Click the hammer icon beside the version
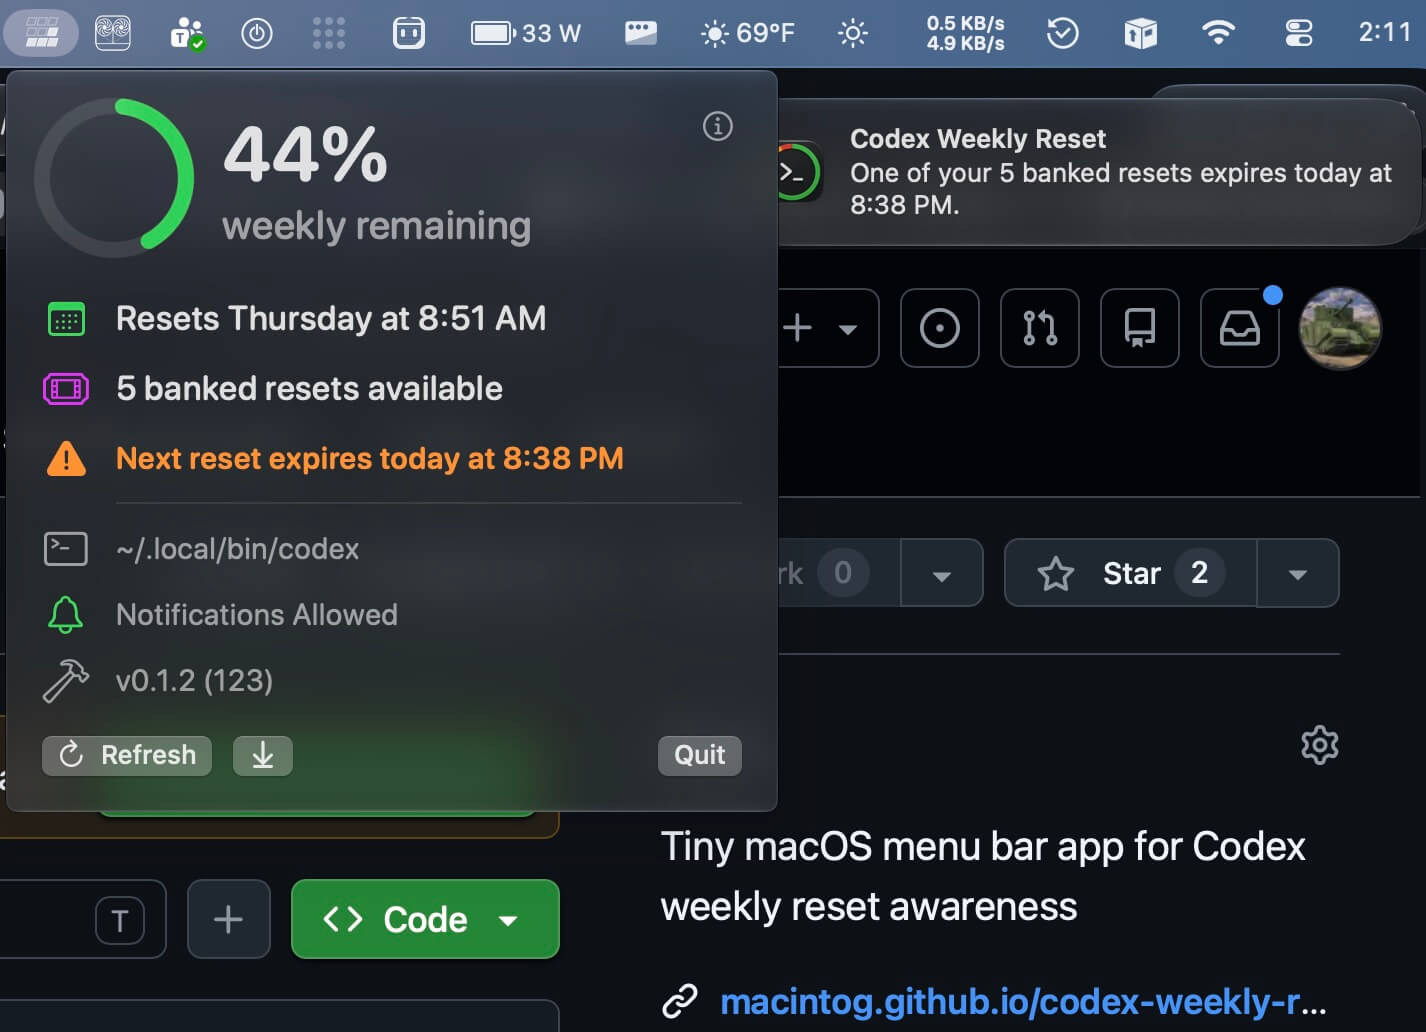Screen dimensions: 1426x1032 pyautogui.click(x=66, y=681)
